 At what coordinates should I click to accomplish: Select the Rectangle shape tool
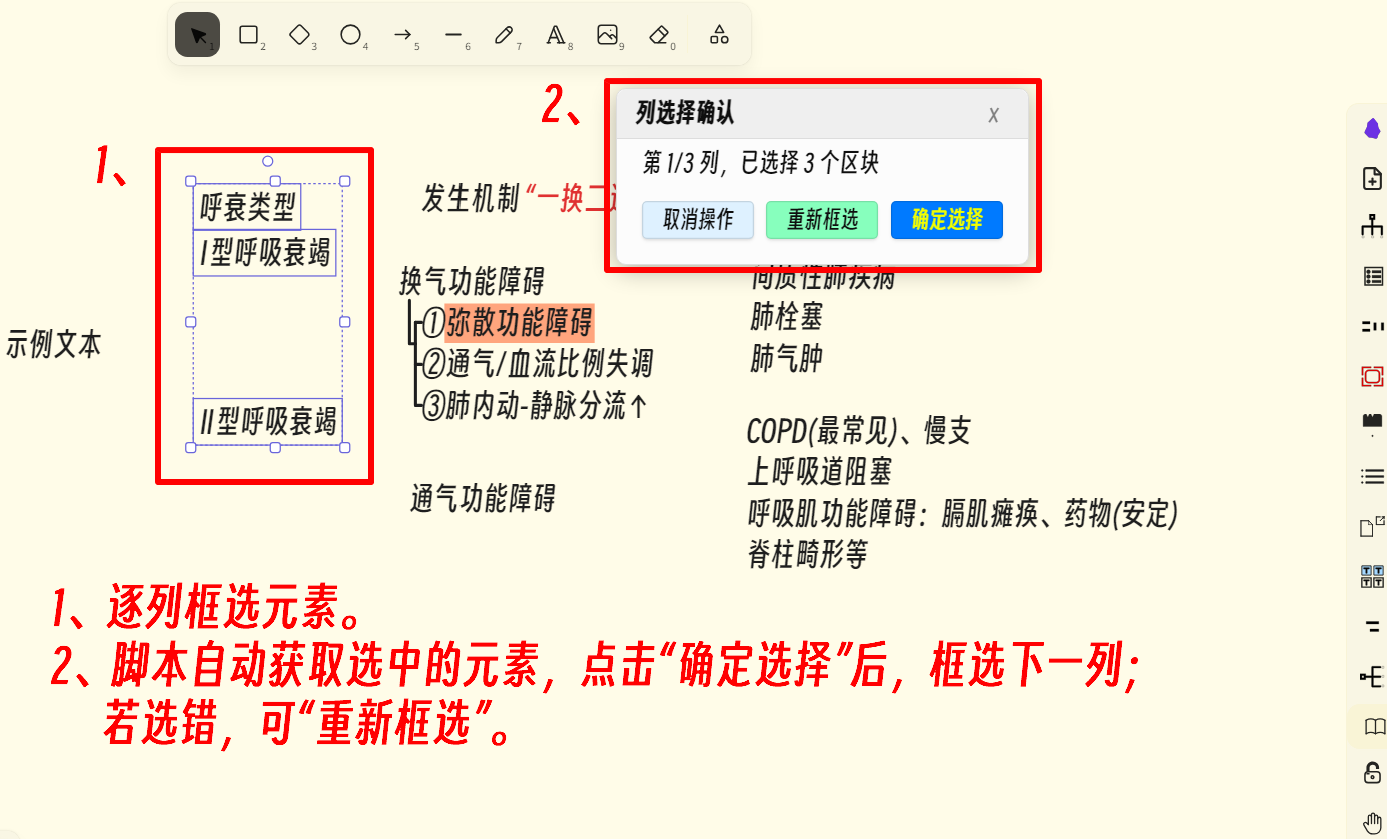coord(249,35)
